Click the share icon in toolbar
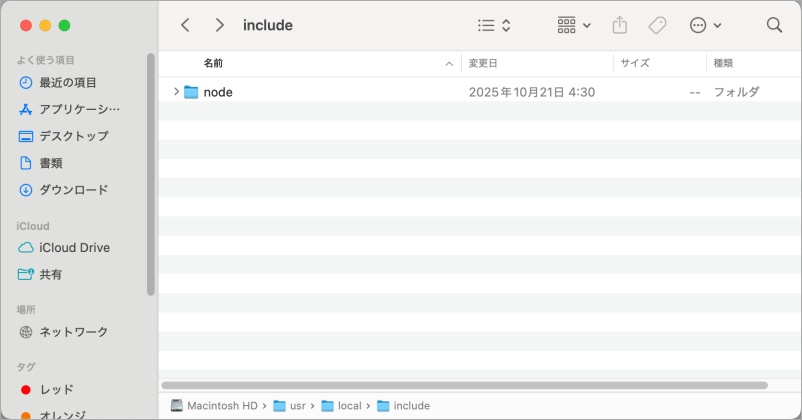This screenshot has width=802, height=420. (x=619, y=25)
